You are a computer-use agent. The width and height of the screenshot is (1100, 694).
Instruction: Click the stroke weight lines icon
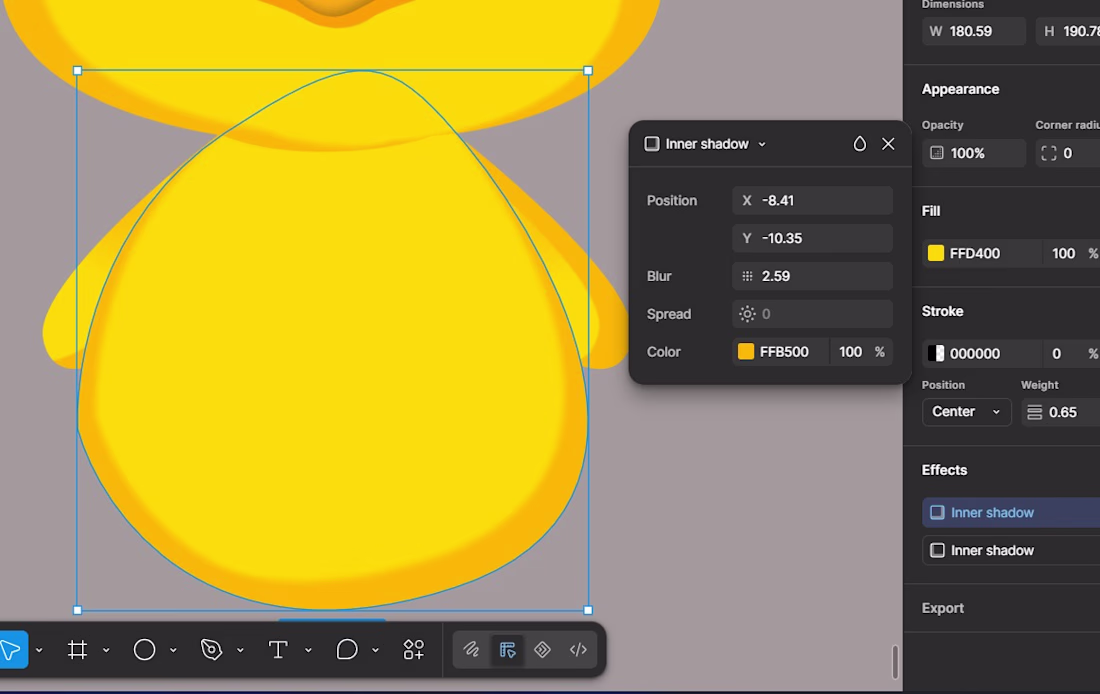pos(1035,412)
